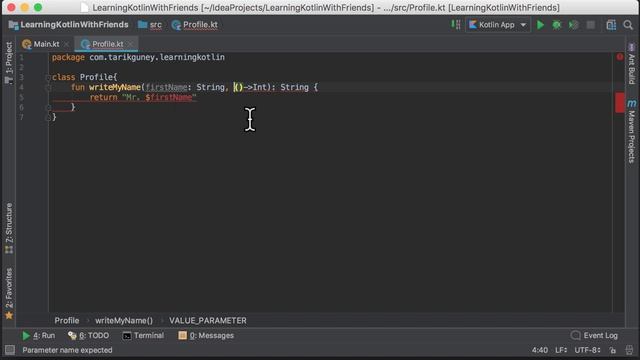The height and width of the screenshot is (360, 640).
Task: Click writeMyName() in bottom breadcrumb
Action: coord(124,321)
